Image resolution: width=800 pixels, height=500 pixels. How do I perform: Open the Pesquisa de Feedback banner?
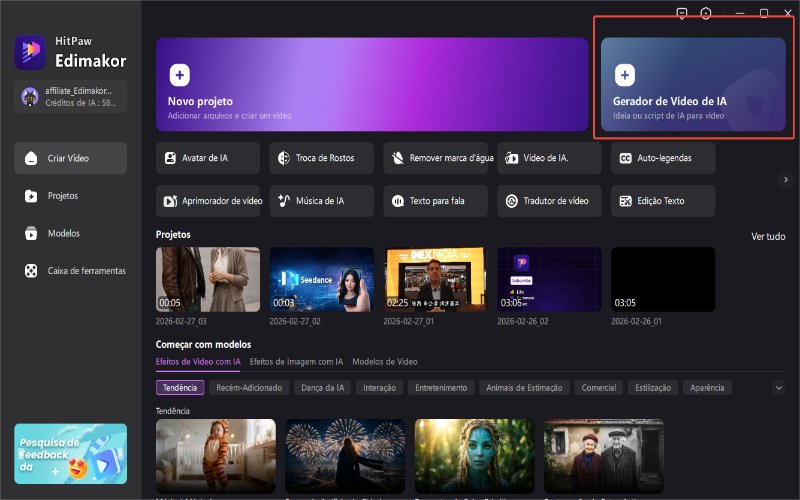71,454
